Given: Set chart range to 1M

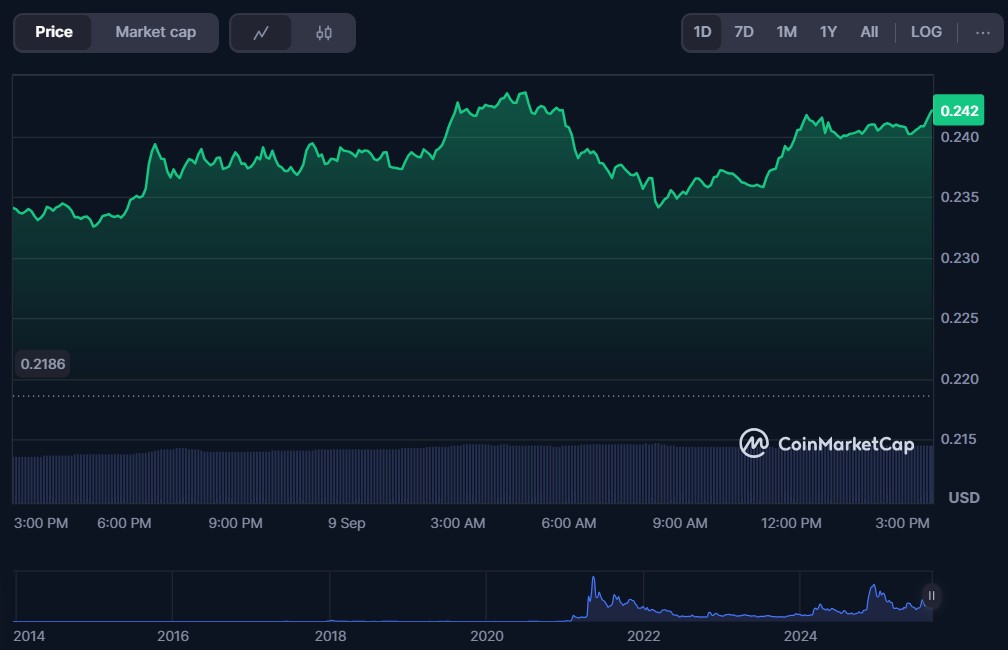Looking at the screenshot, I should tap(786, 32).
